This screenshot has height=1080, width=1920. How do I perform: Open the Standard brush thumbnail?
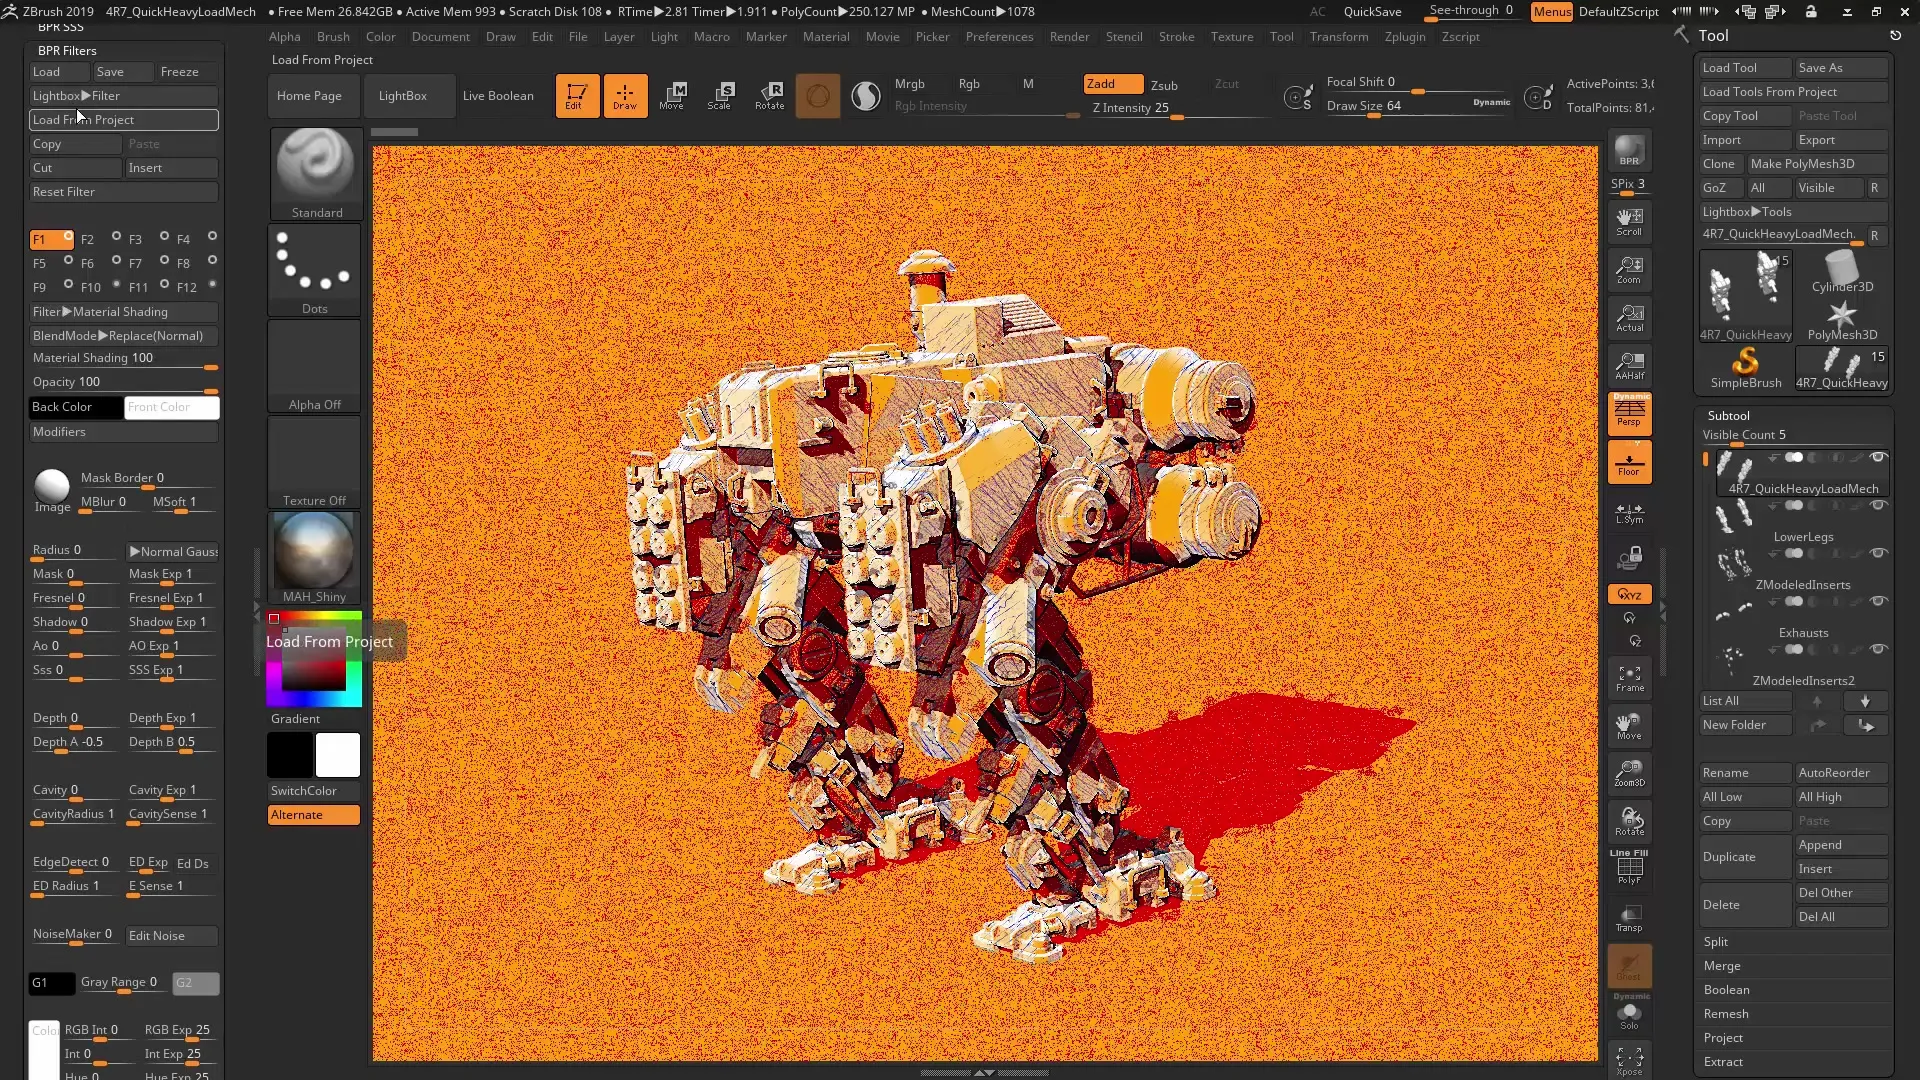315,173
